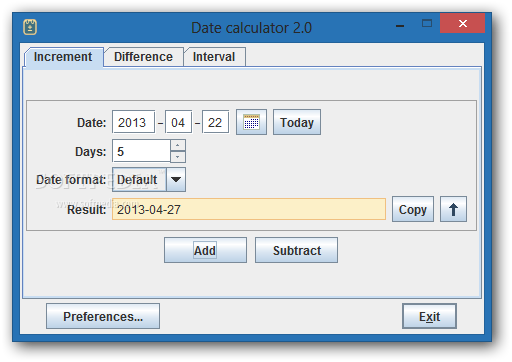
Task: Copy the result date
Action: 413,209
